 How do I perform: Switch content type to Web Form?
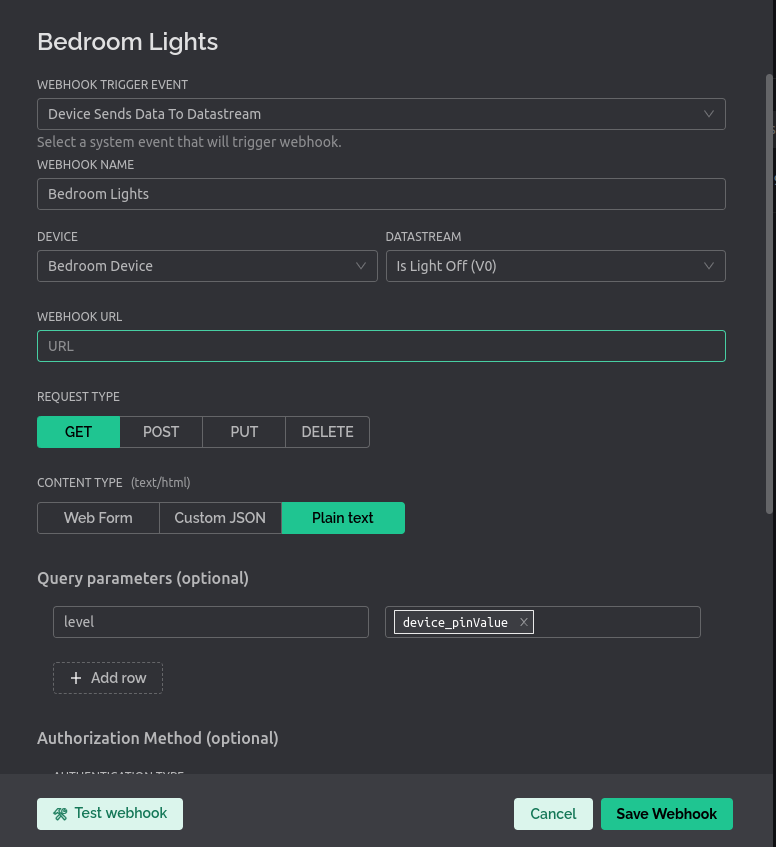pos(98,518)
